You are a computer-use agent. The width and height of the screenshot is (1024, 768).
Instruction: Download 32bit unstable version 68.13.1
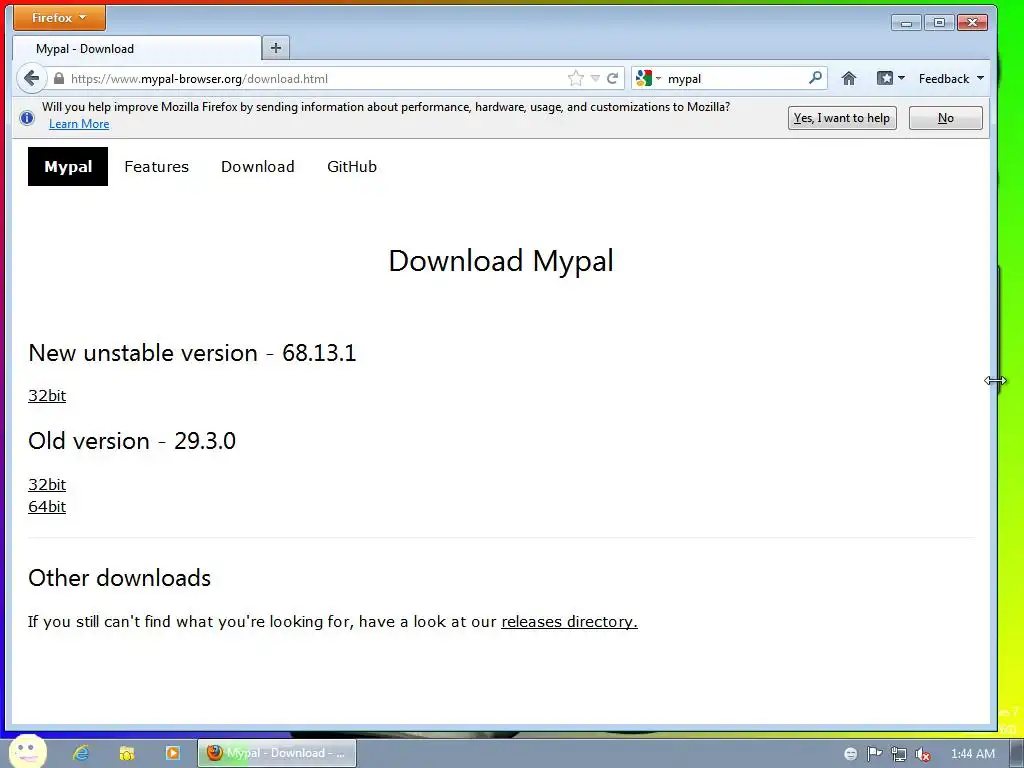point(47,396)
